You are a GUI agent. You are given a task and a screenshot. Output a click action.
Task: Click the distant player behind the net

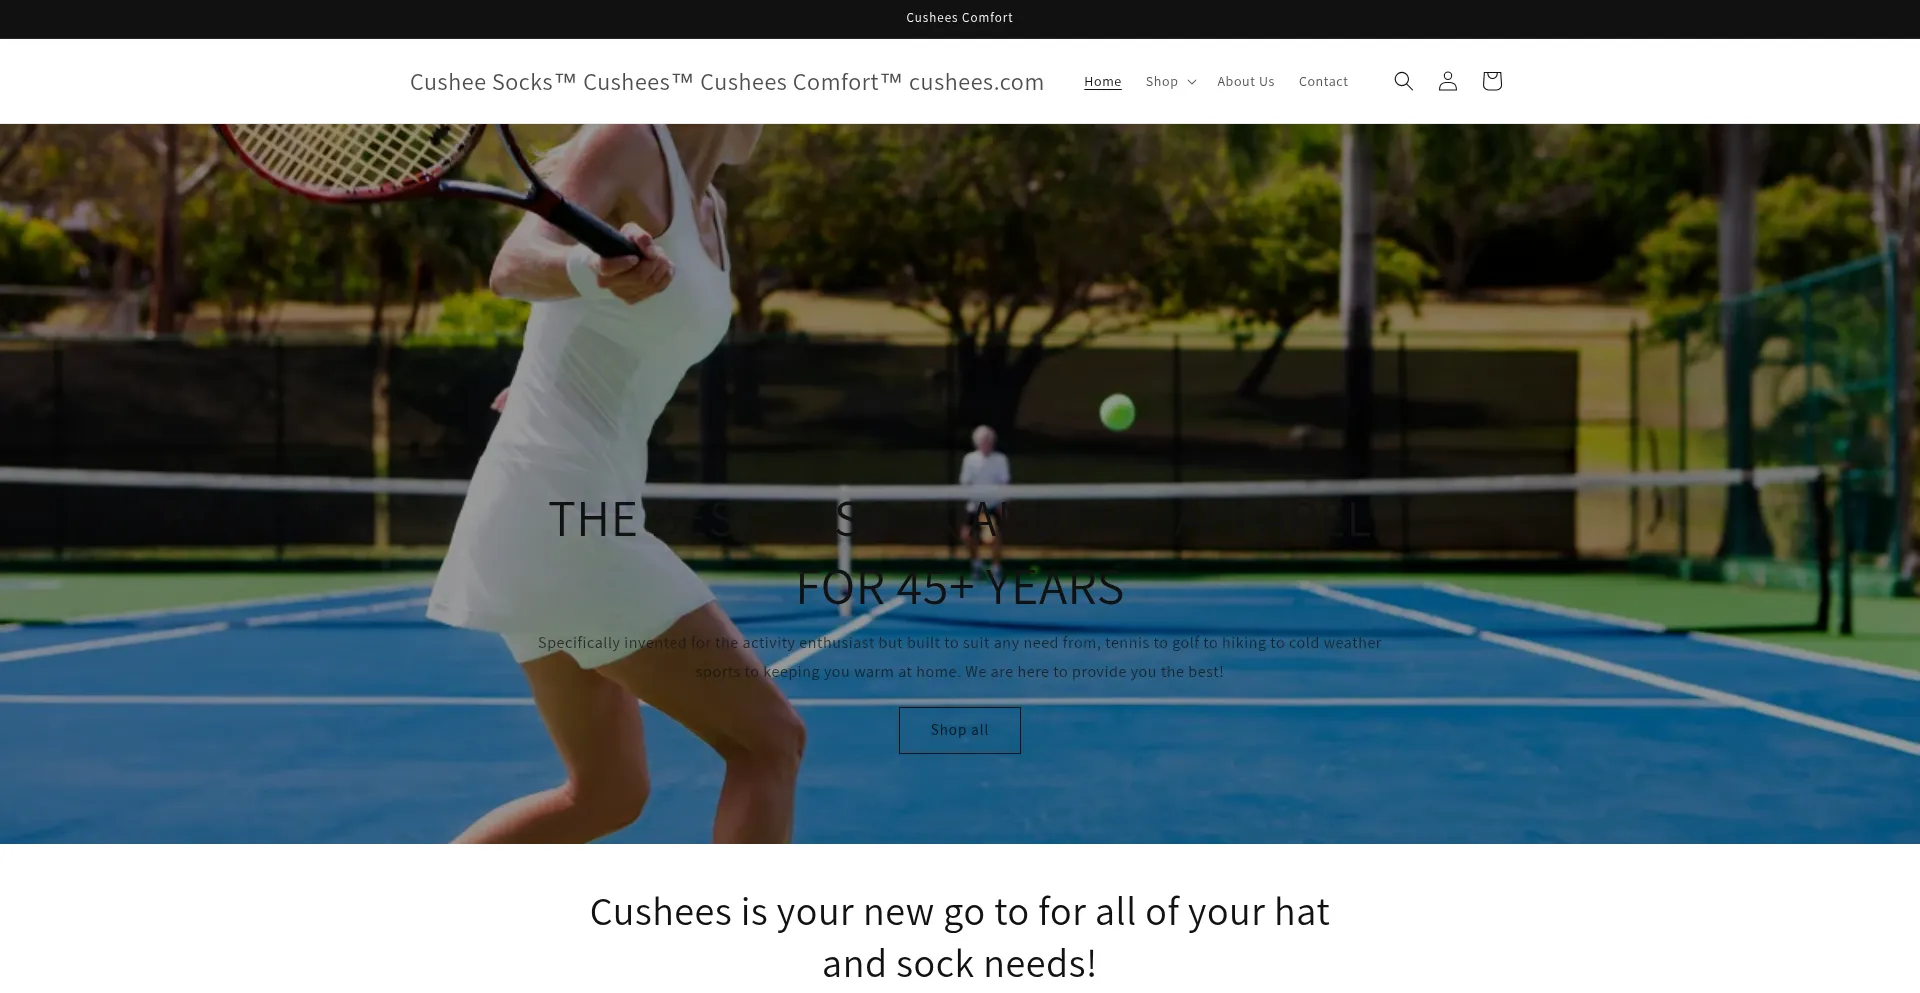pos(984,492)
